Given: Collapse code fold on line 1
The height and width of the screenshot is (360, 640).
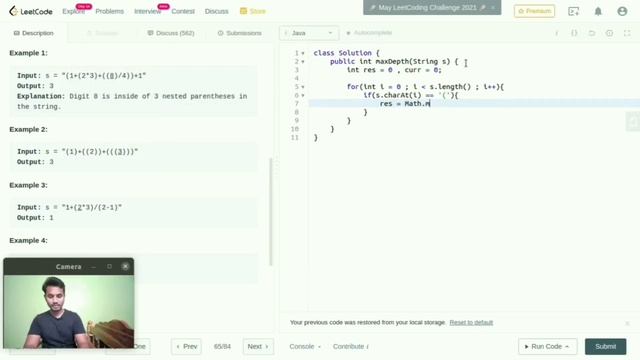Looking at the screenshot, I should point(303,53).
